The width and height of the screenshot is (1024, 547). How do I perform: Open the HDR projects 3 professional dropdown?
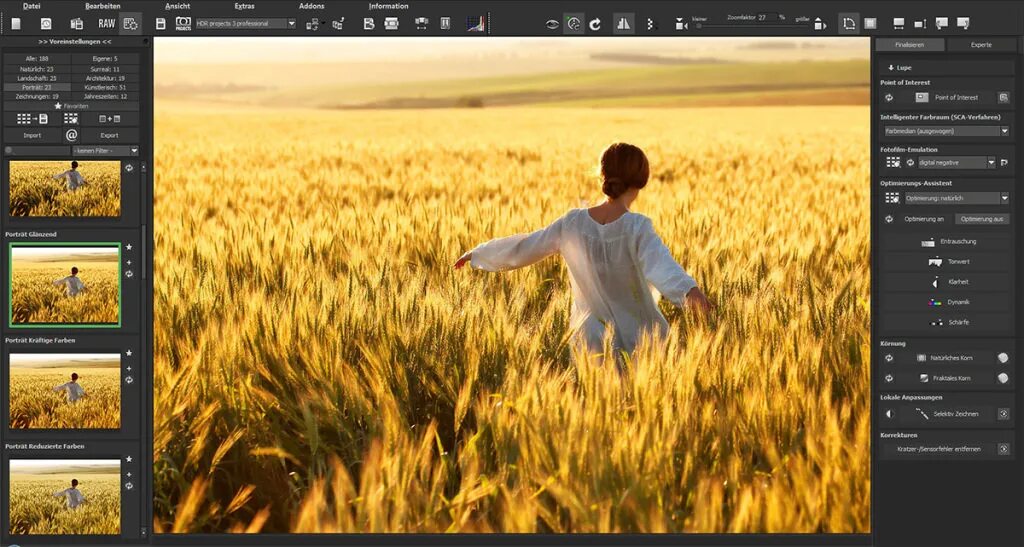pos(246,23)
